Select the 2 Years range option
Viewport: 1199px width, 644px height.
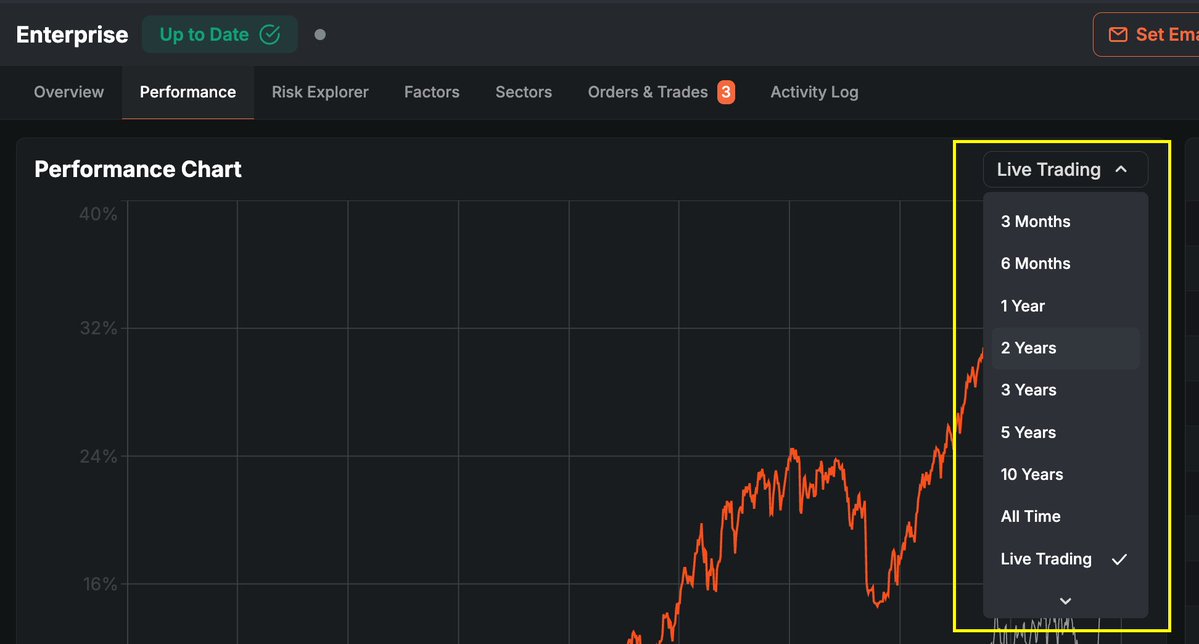(1065, 348)
